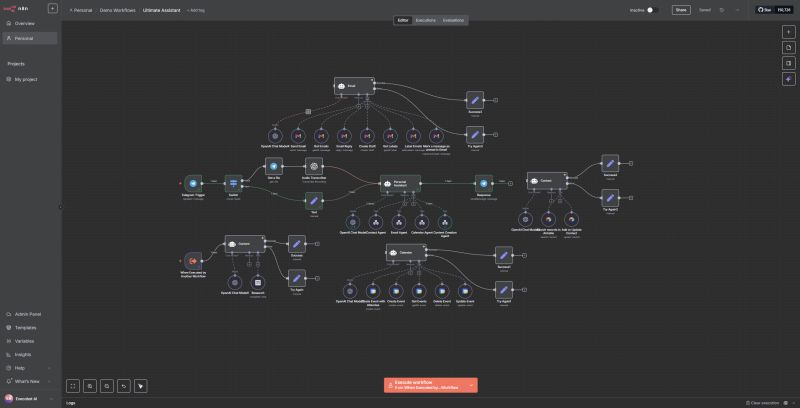
Task: Open the workflow history icon
Action: pyautogui.click(x=721, y=10)
